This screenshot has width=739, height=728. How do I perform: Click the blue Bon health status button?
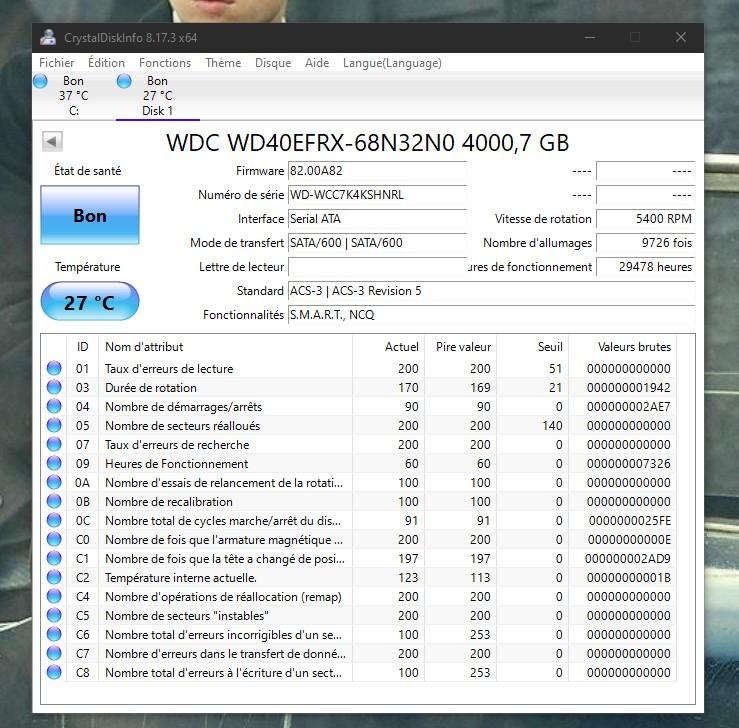click(90, 216)
